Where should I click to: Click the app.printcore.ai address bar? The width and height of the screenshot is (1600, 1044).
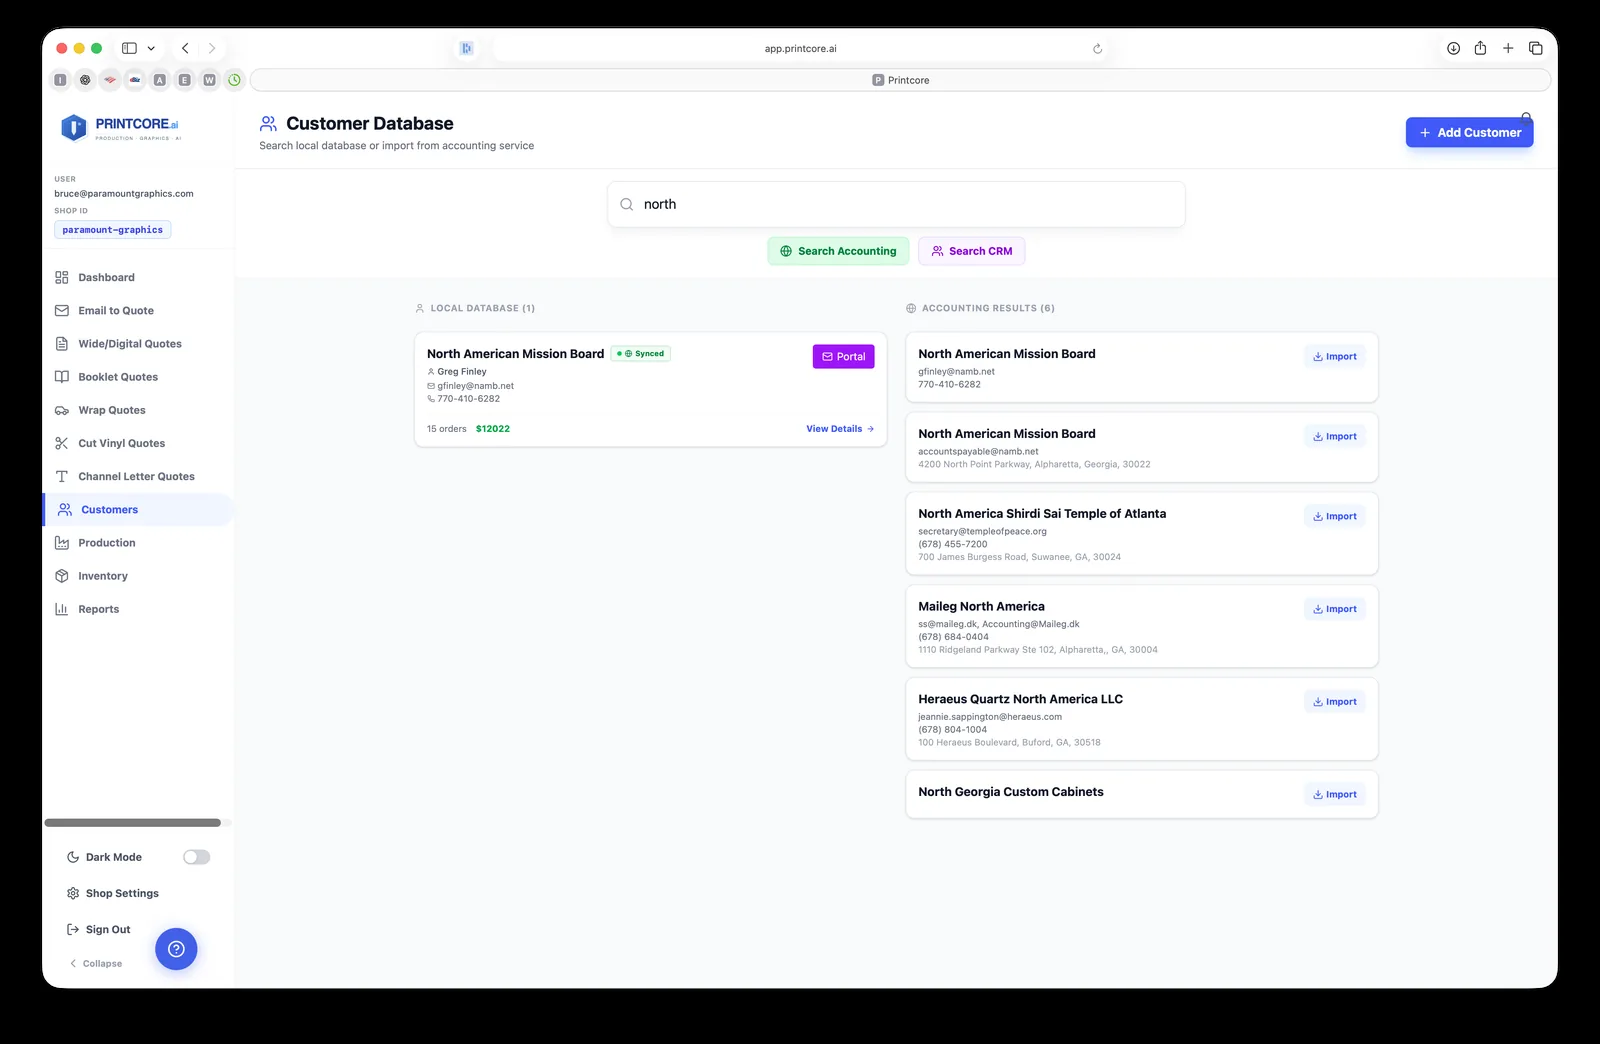[x=800, y=48]
